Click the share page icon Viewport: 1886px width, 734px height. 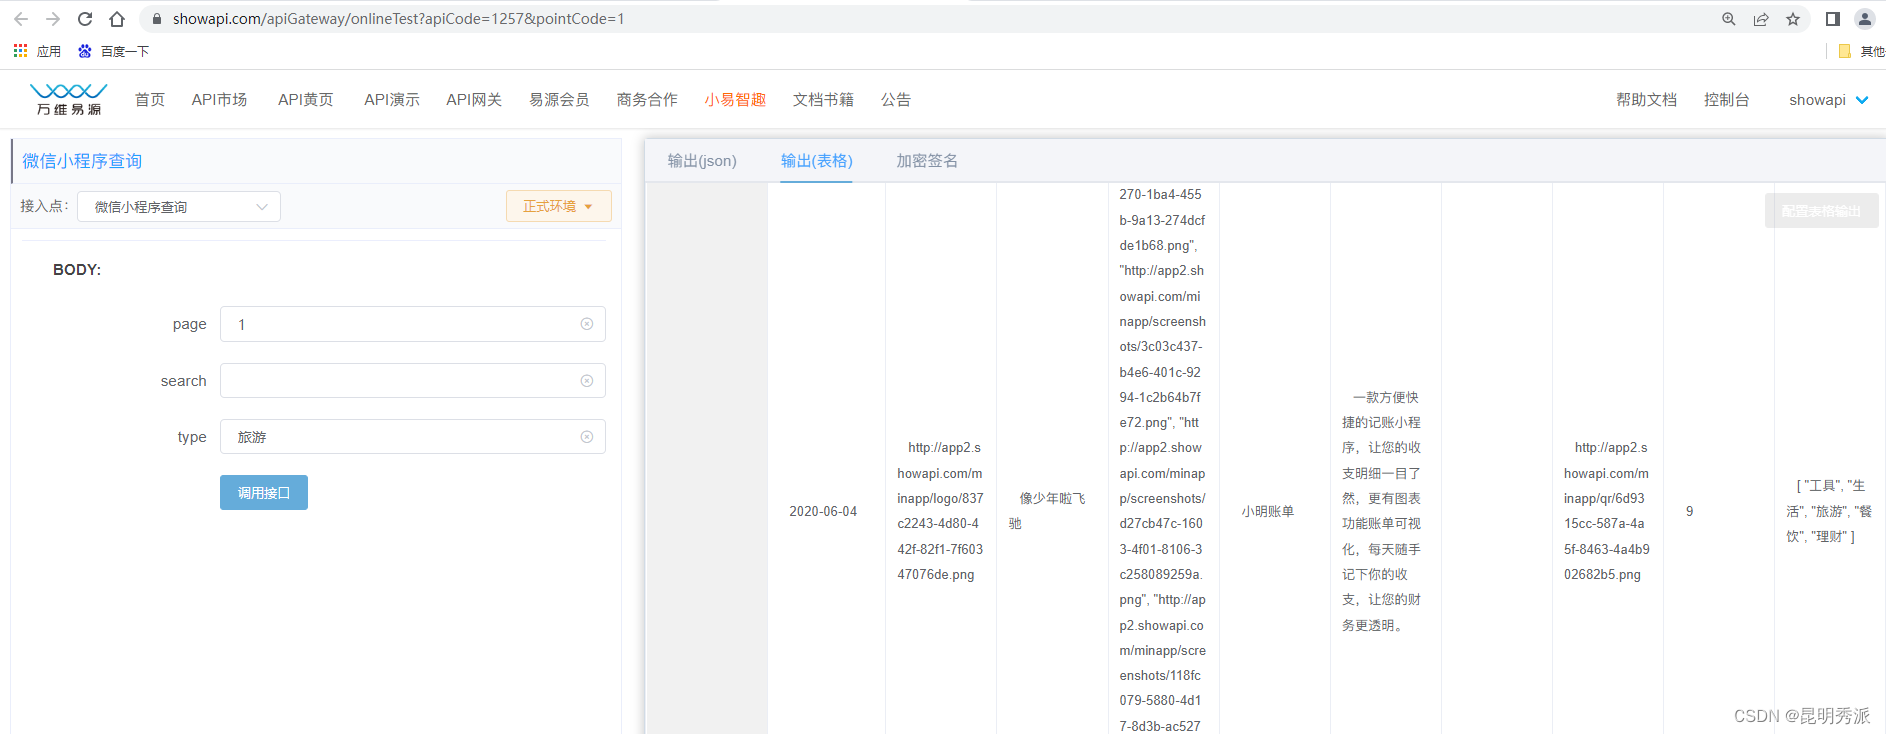click(x=1761, y=19)
